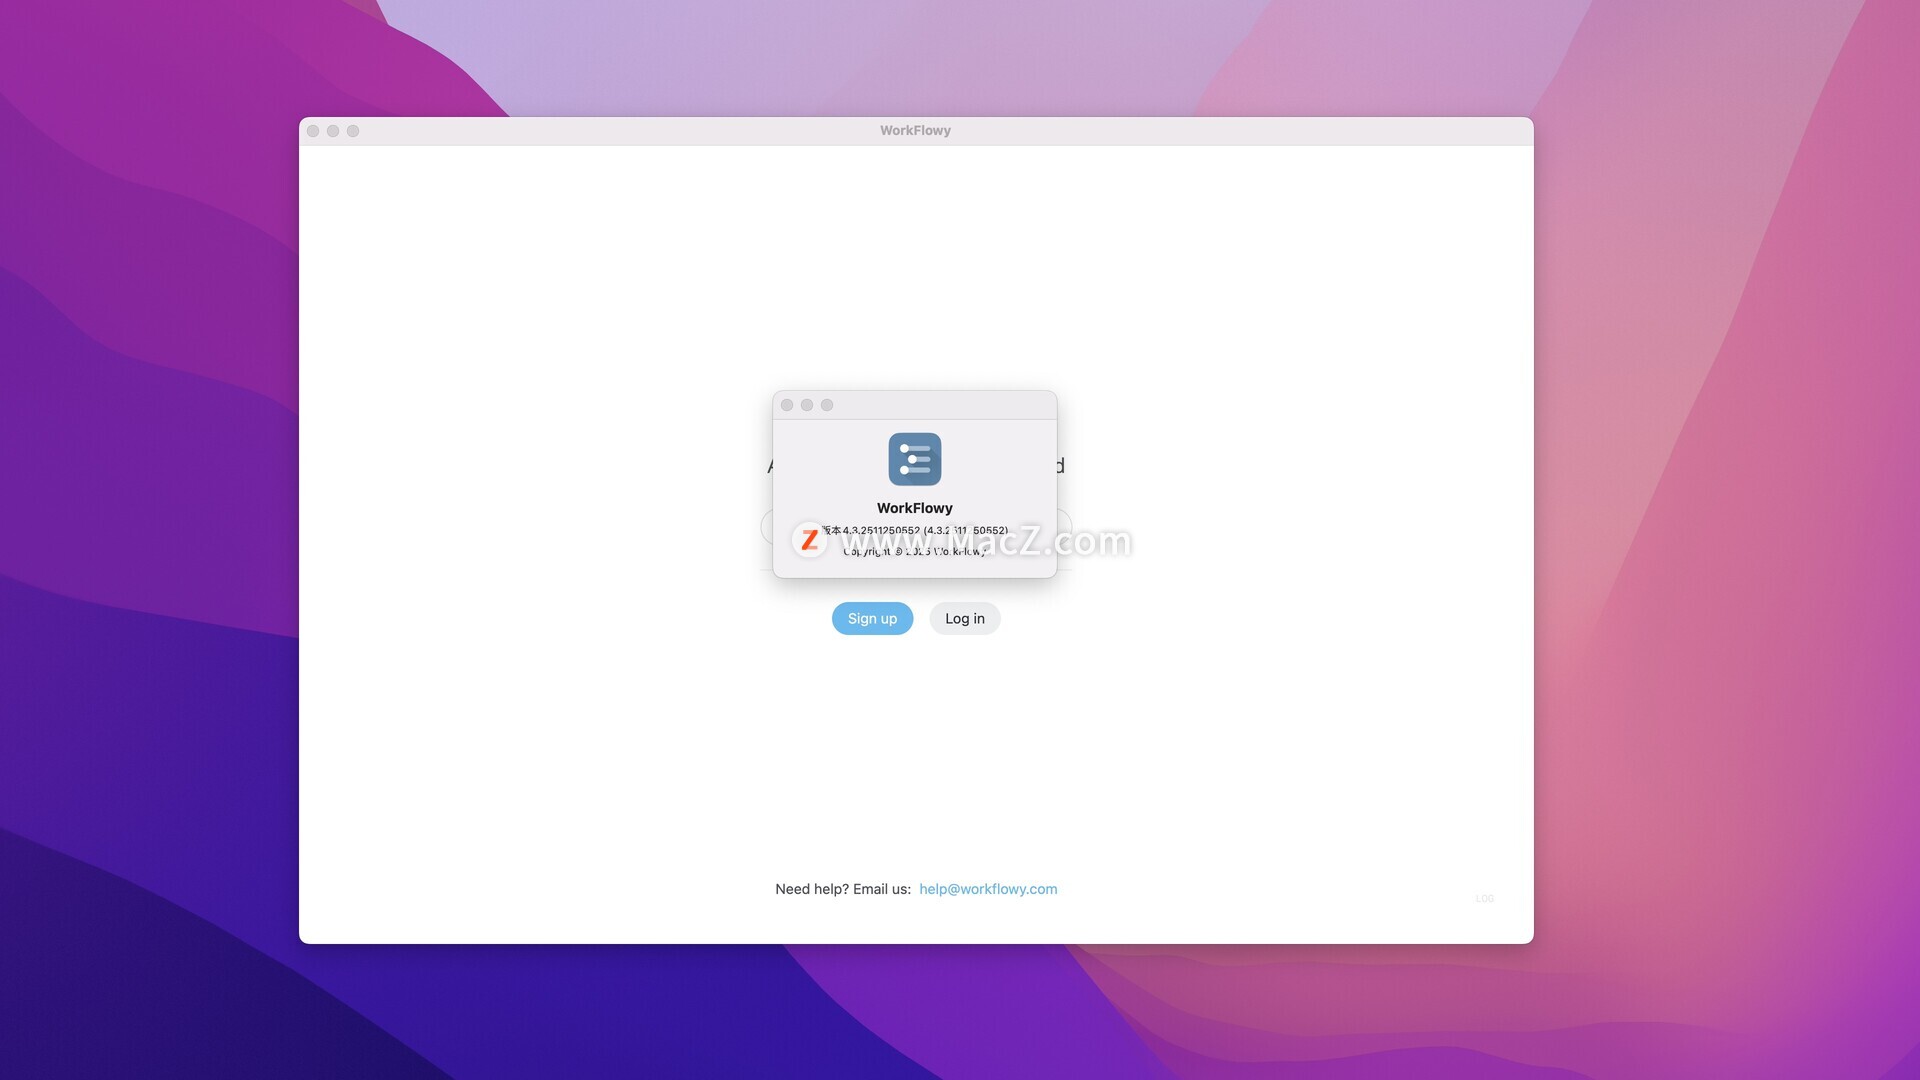Minimize the main WorkFlowy window
Screen dimensions: 1920x1080
333,131
